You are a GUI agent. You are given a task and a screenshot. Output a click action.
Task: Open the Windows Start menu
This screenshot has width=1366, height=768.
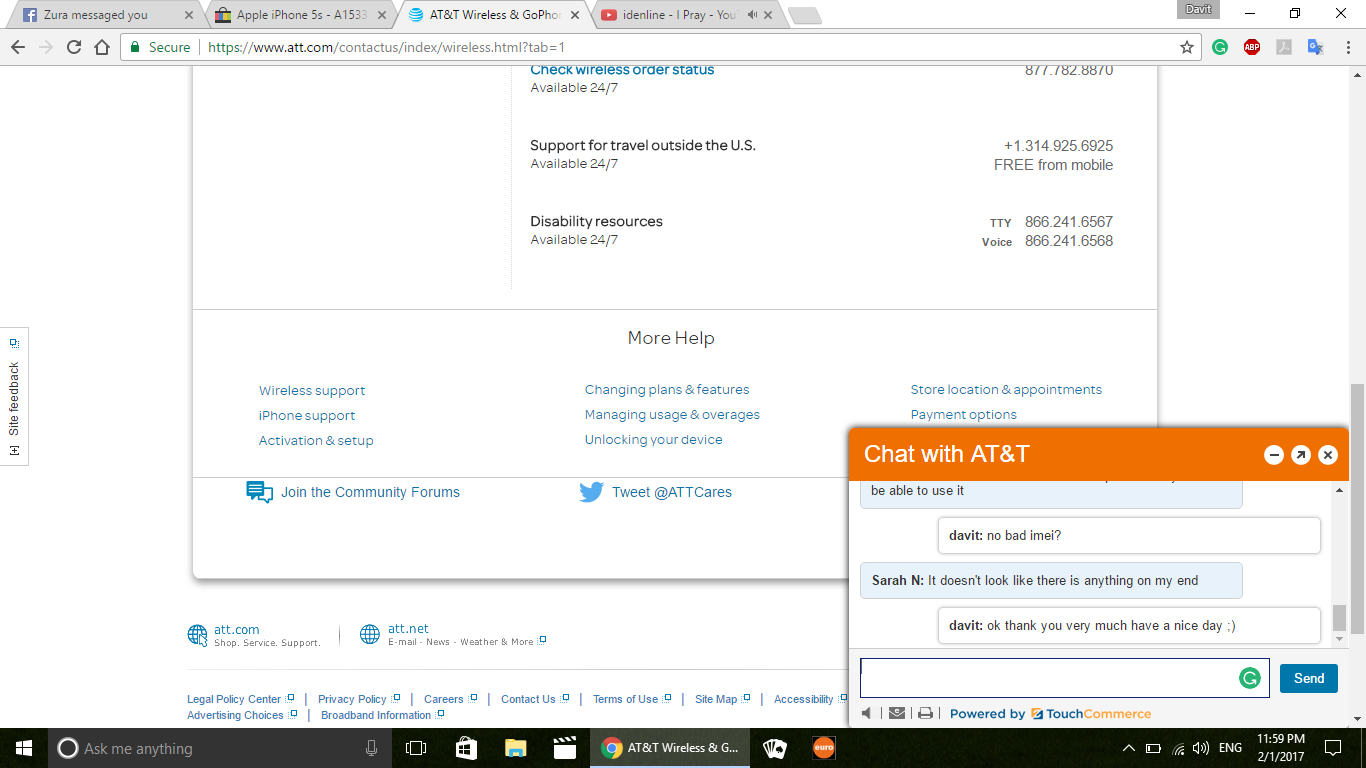click(23, 748)
